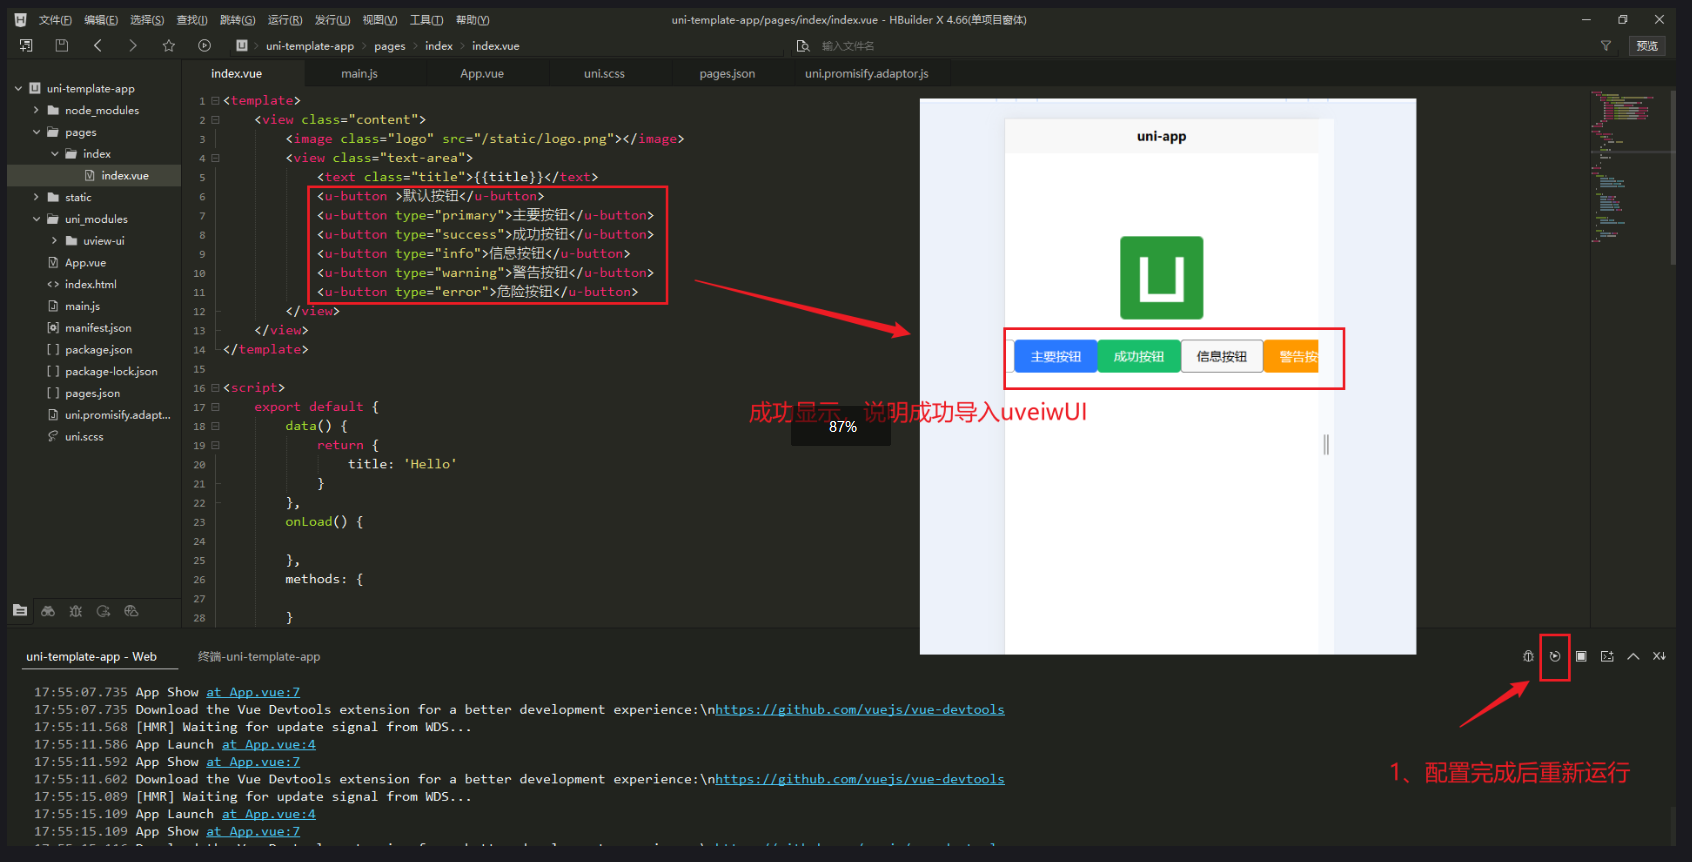Click the binoculars search icon in the sidebar bottom
Image resolution: width=1692 pixels, height=862 pixels.
tap(48, 611)
